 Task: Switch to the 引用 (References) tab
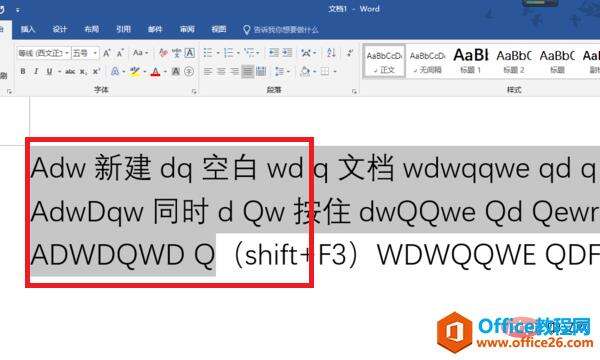click(x=123, y=29)
